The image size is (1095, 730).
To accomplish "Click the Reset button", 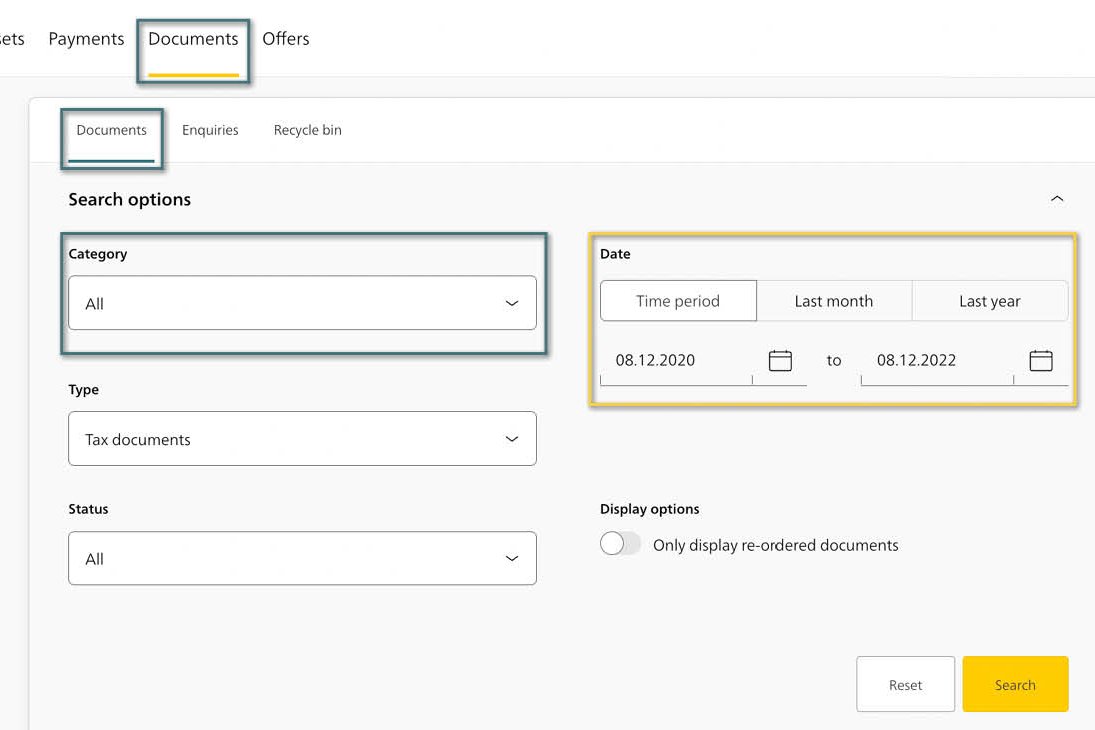I will click(x=905, y=685).
